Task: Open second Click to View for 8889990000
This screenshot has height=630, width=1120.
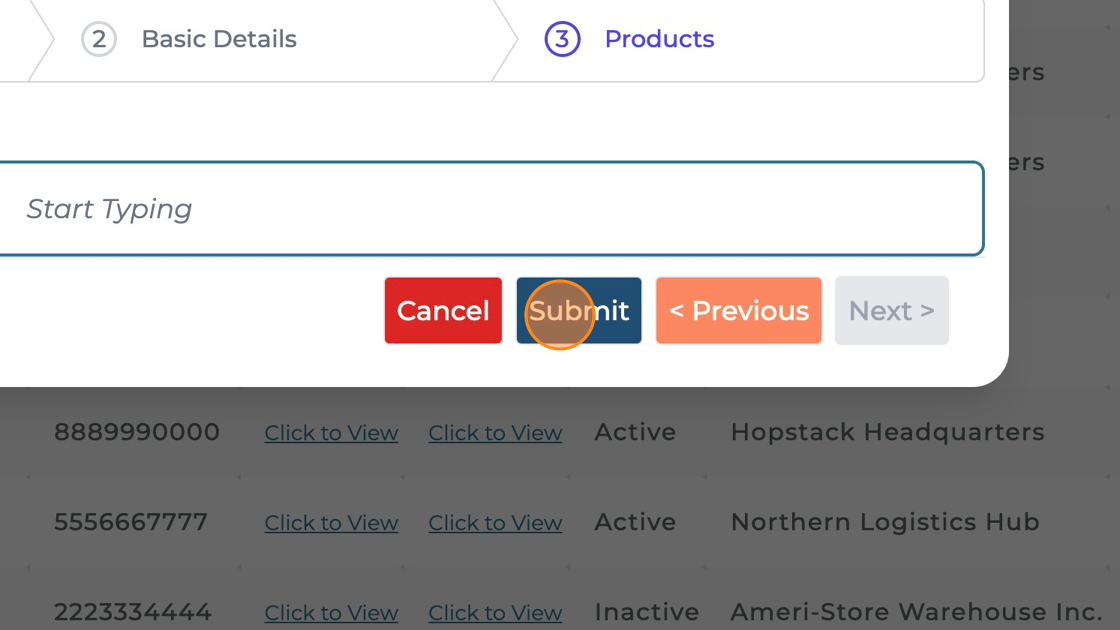Action: [x=495, y=433]
